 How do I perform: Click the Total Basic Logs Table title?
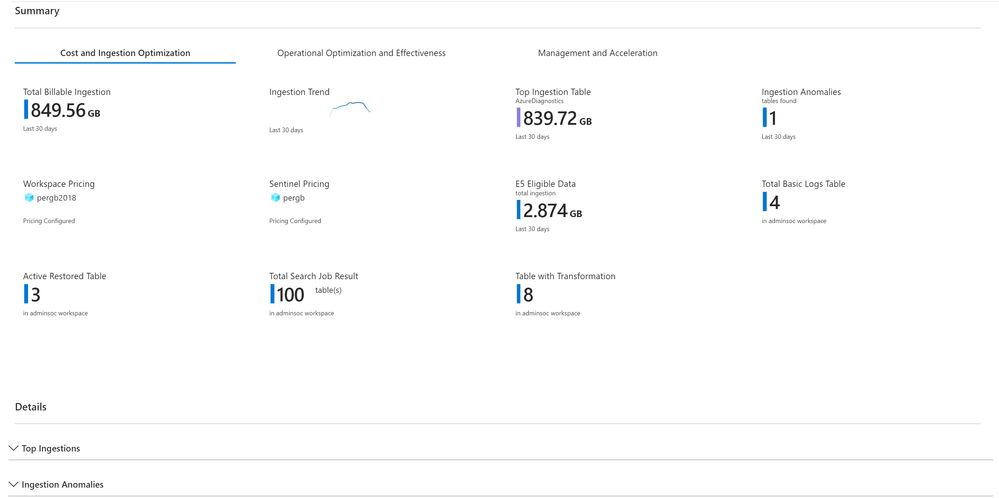(803, 184)
